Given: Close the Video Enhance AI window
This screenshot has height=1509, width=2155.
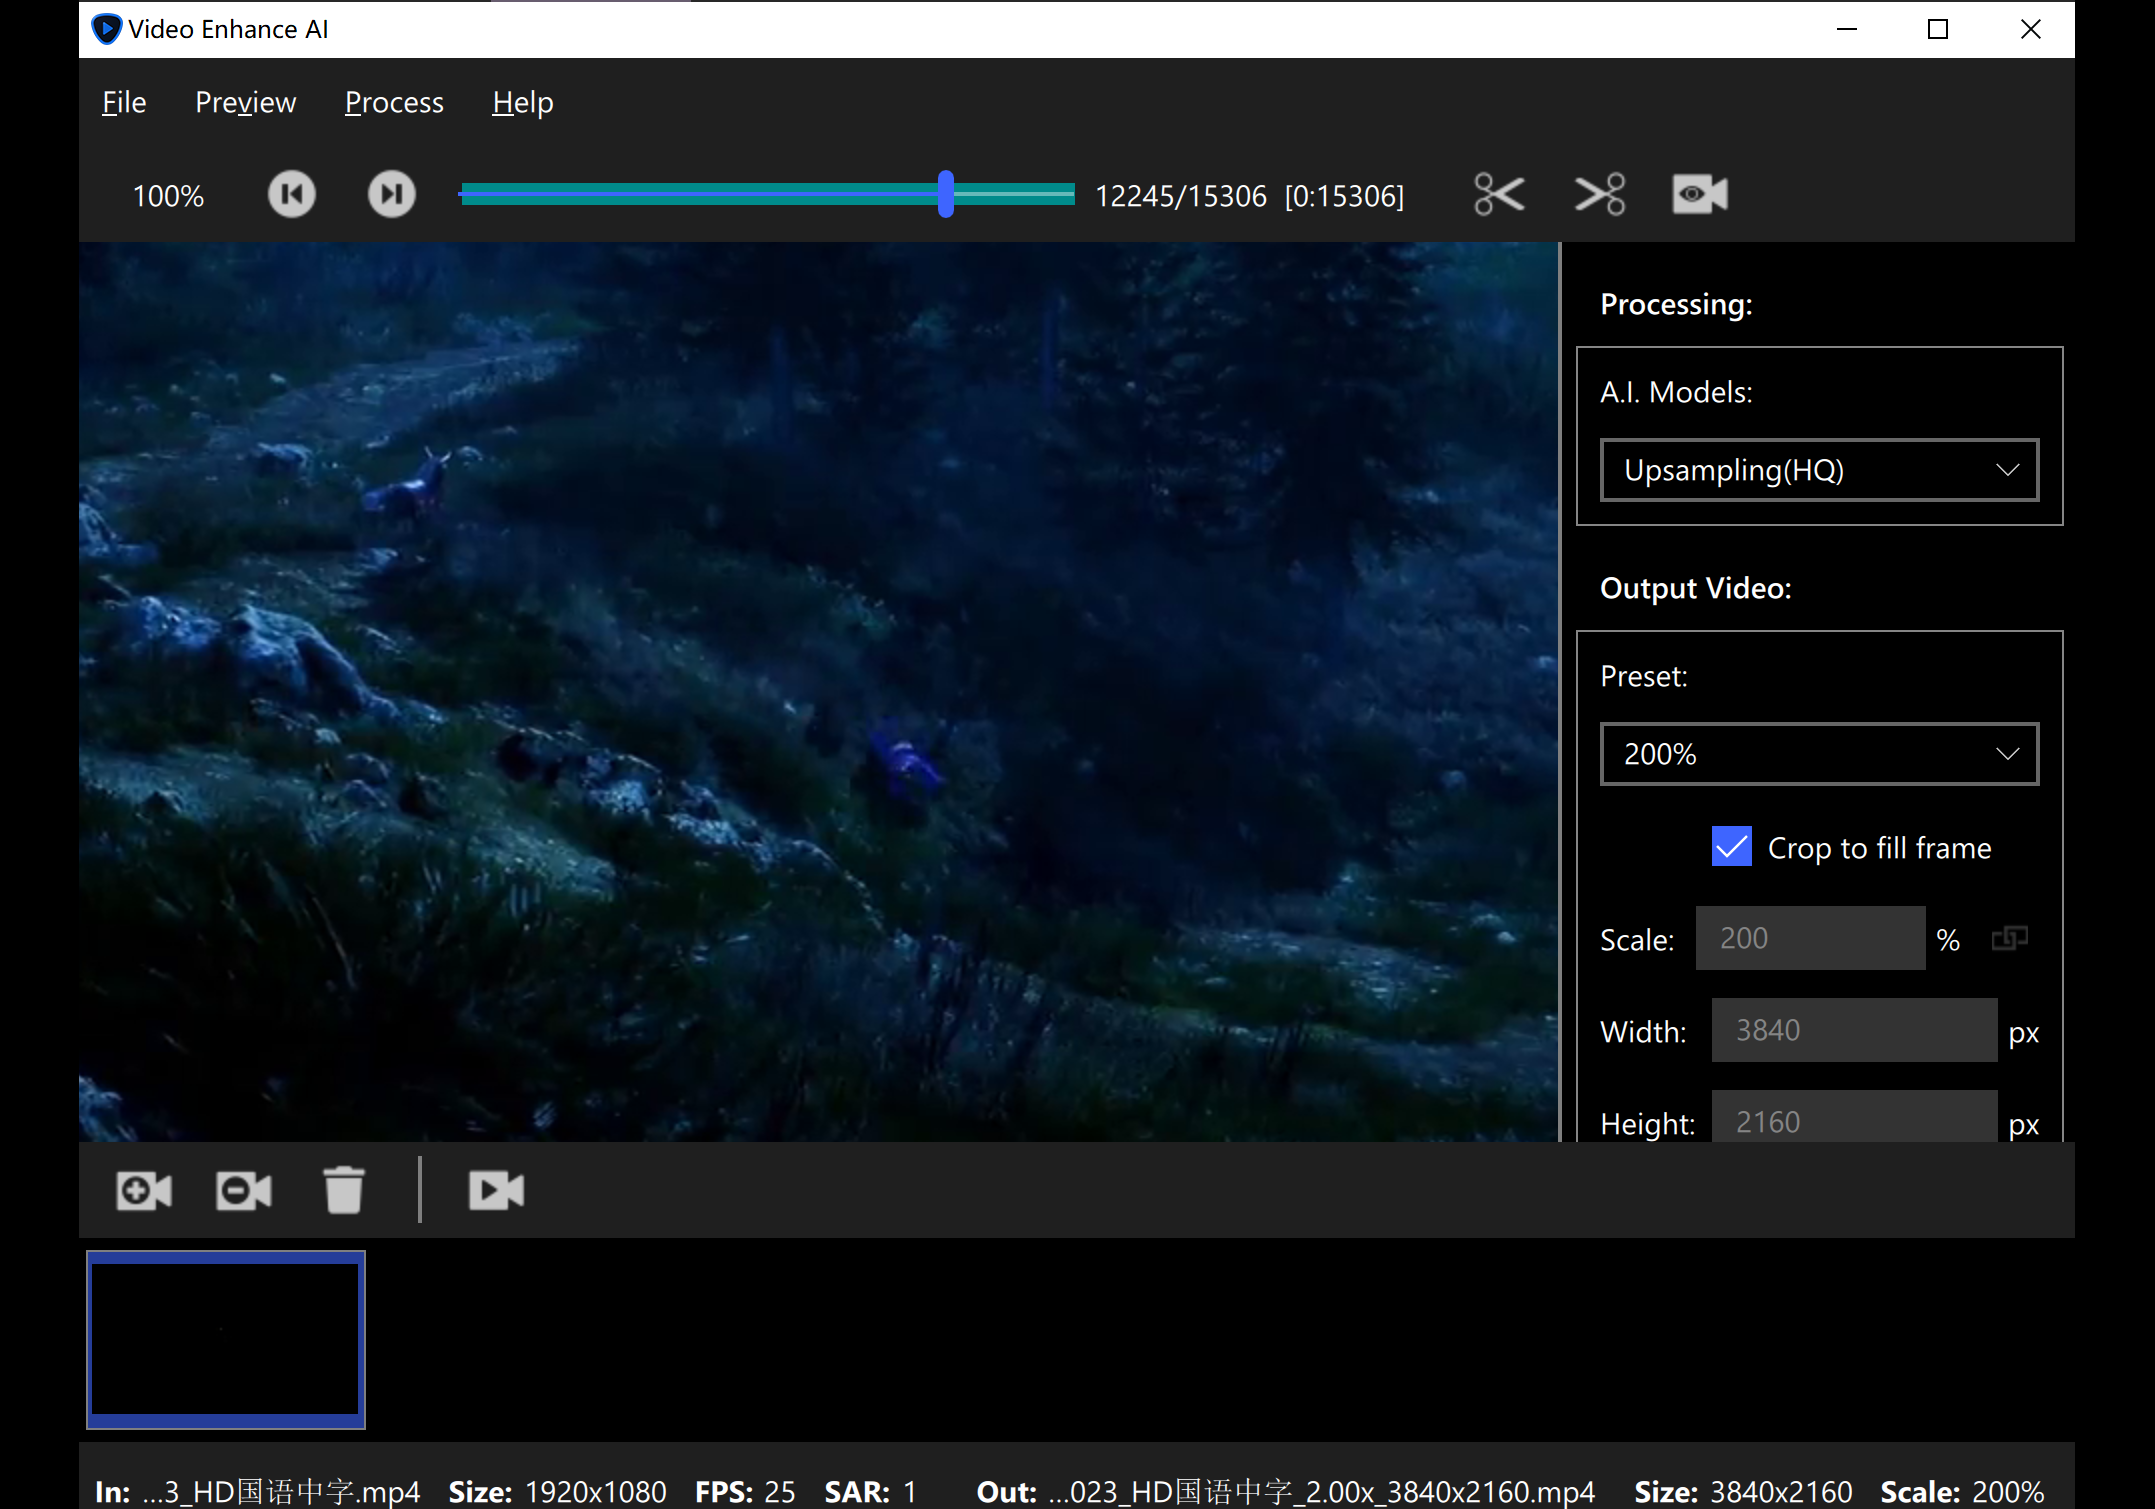Looking at the screenshot, I should point(2030,29).
